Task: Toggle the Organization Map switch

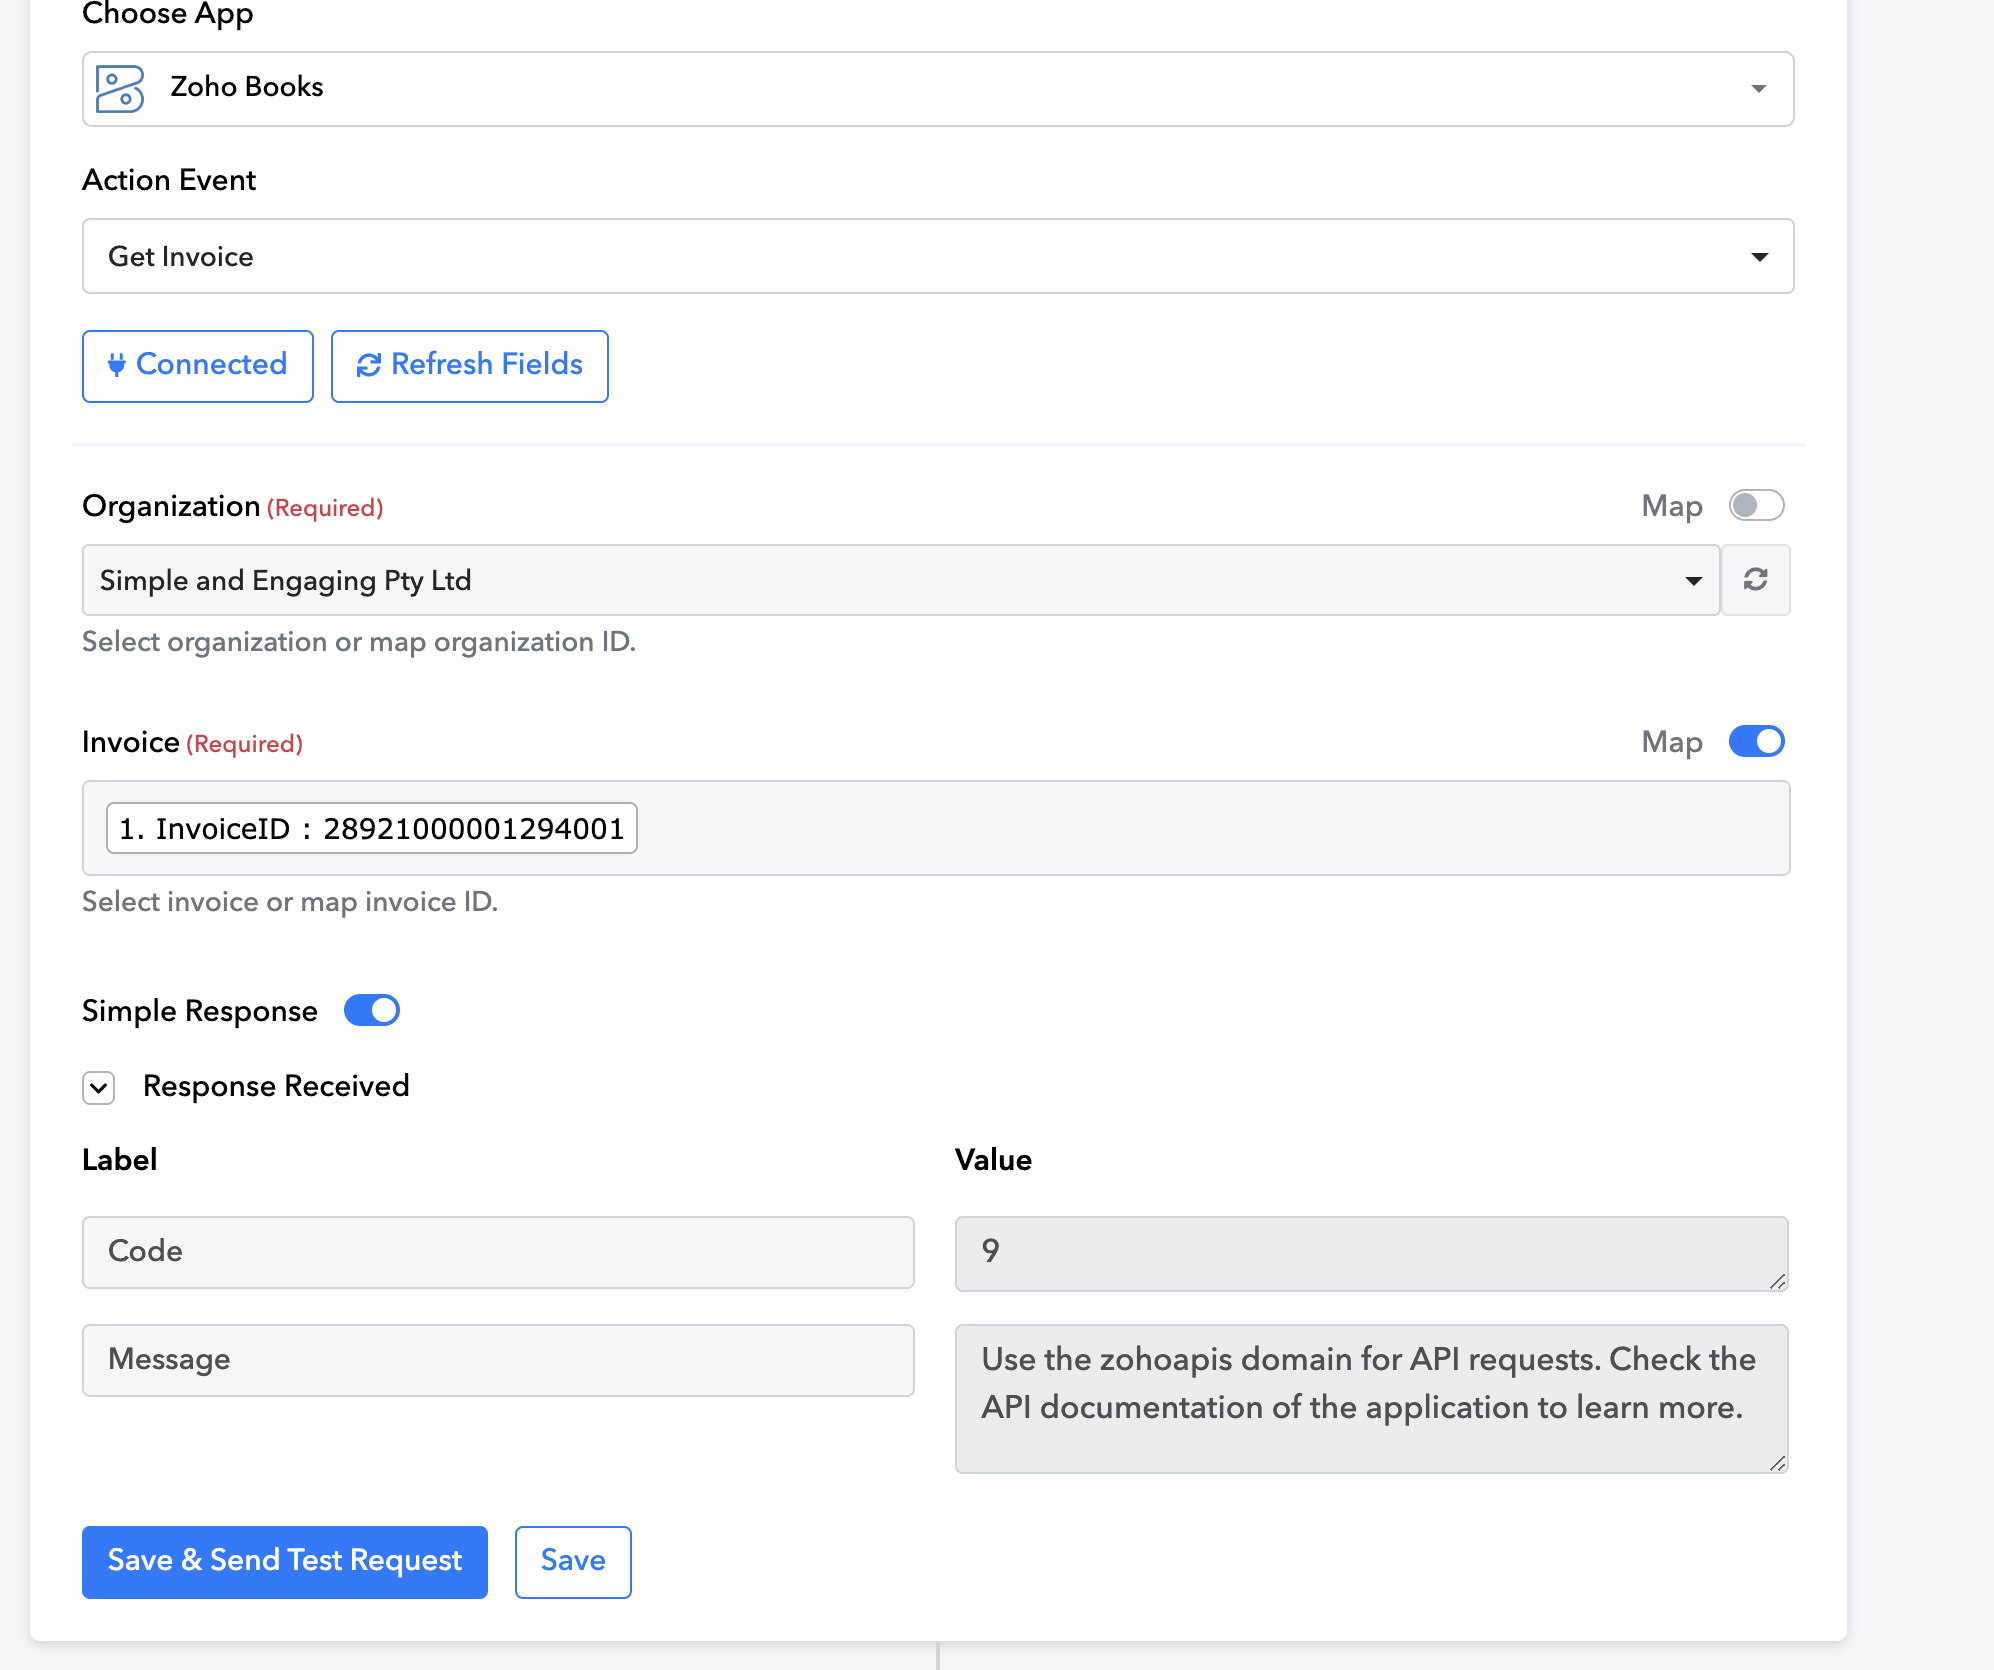Action: click(1756, 506)
